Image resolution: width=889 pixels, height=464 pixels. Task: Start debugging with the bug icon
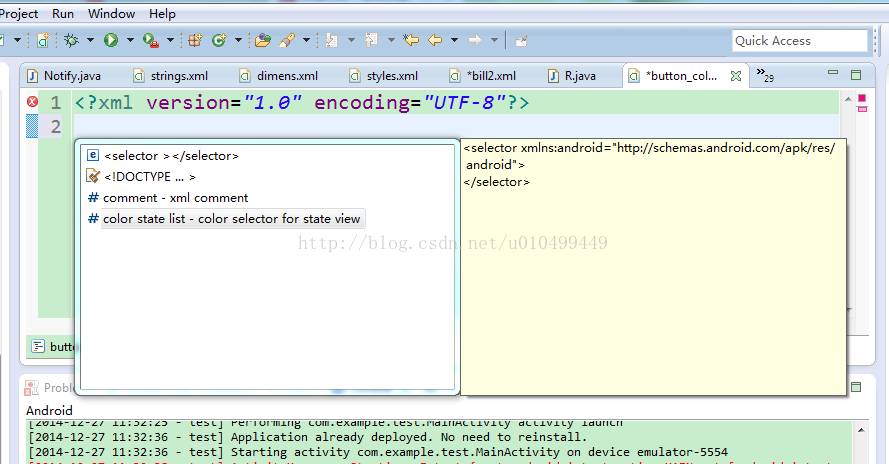click(x=71, y=40)
